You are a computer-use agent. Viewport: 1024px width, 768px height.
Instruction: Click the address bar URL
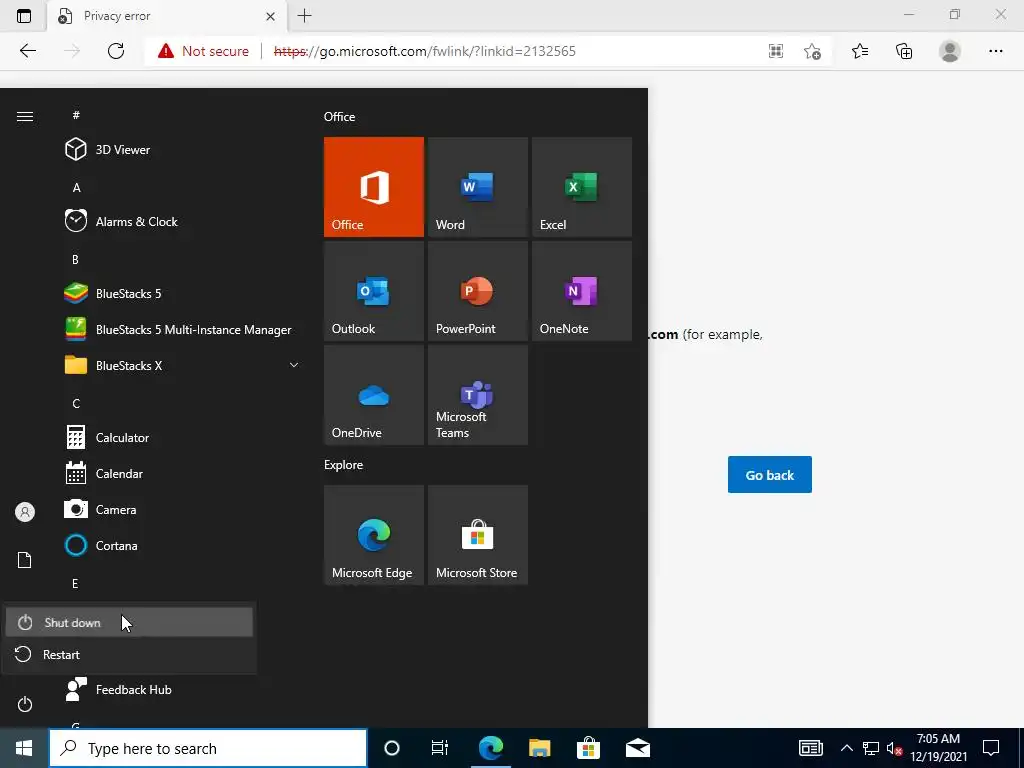pyautogui.click(x=424, y=51)
